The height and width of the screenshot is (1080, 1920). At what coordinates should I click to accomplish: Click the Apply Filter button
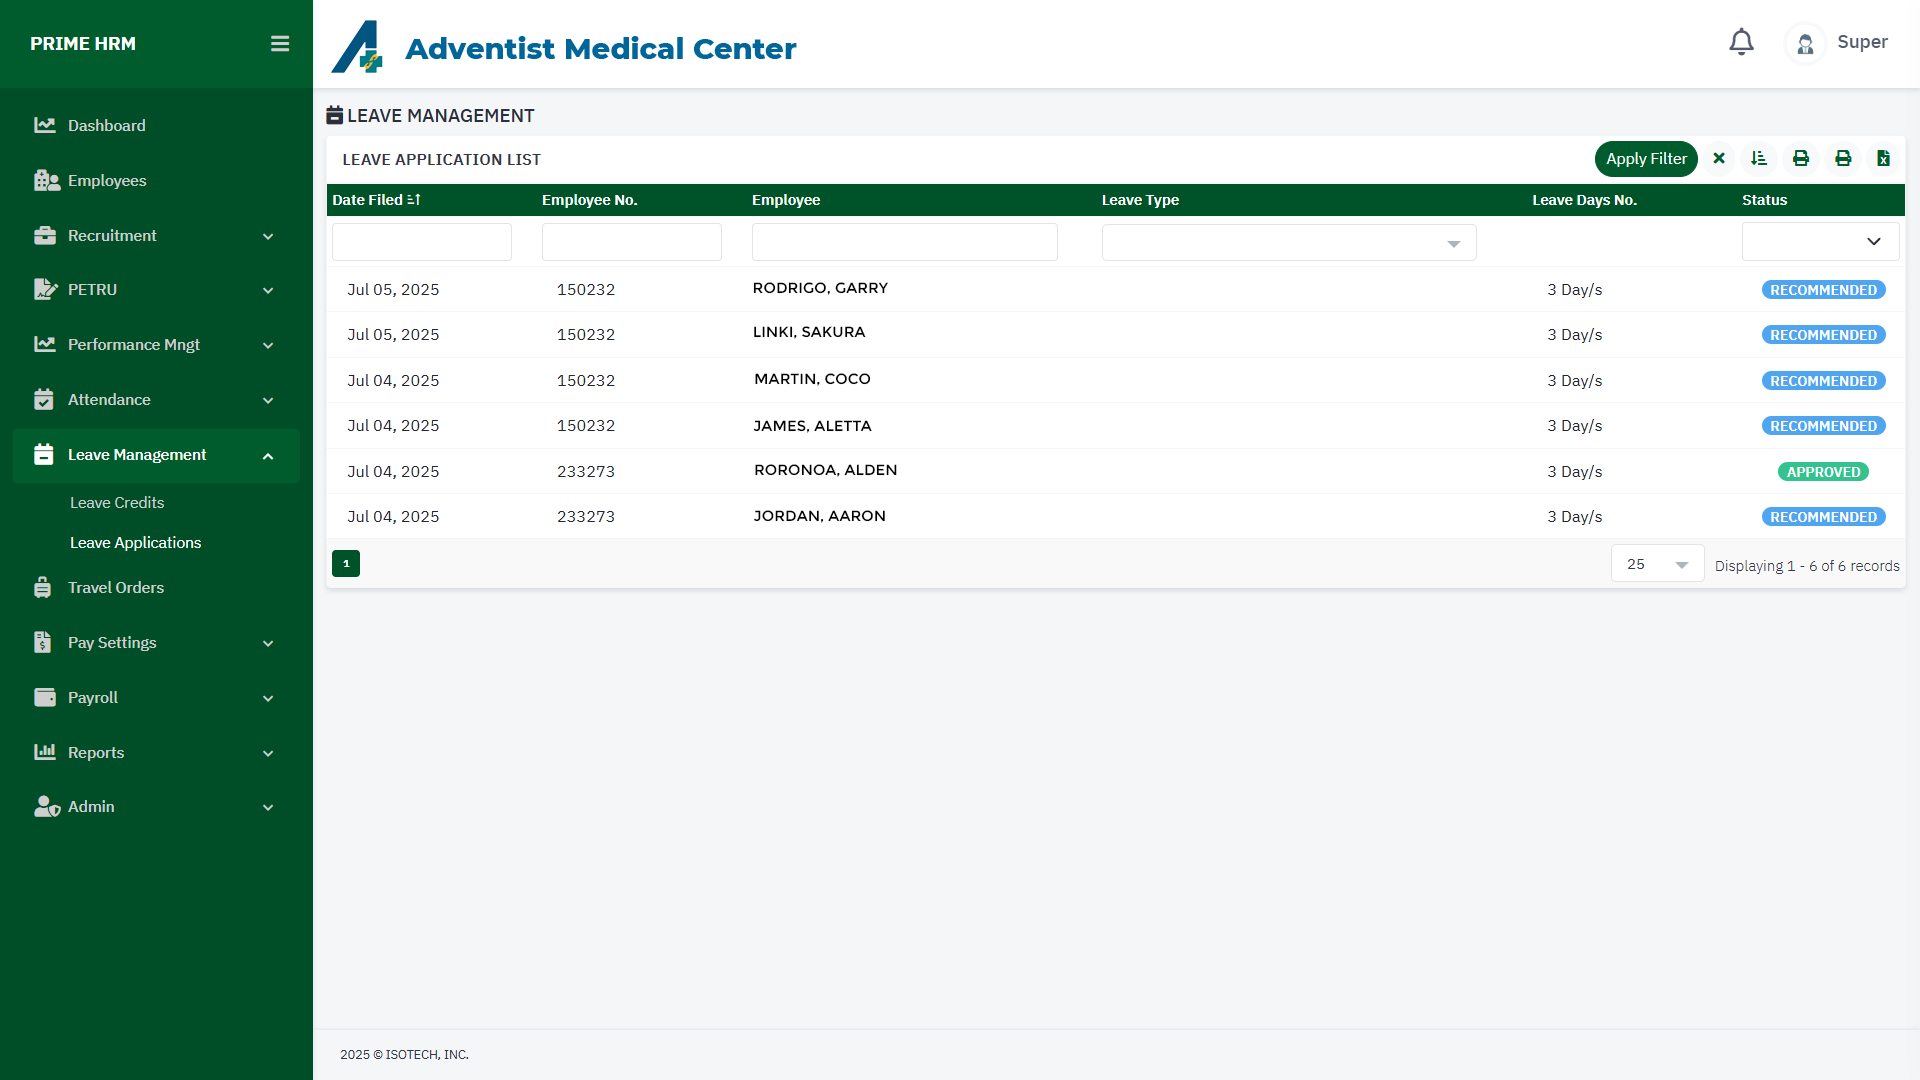click(1645, 159)
